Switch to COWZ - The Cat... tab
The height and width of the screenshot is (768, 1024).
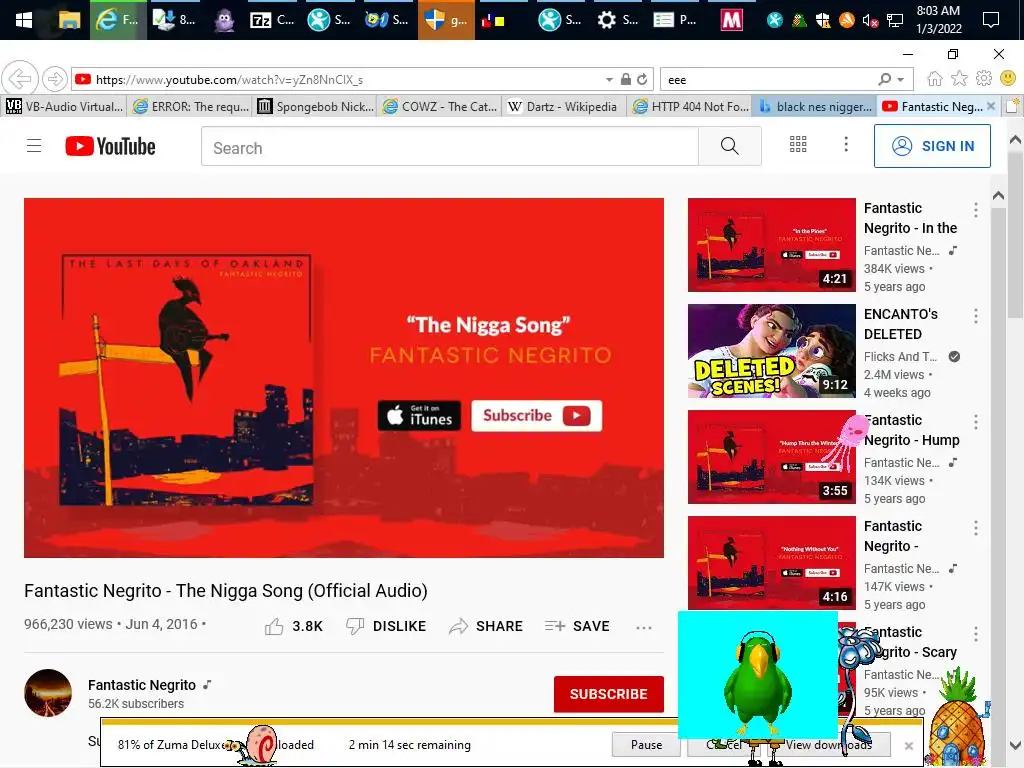pyautogui.click(x=441, y=106)
